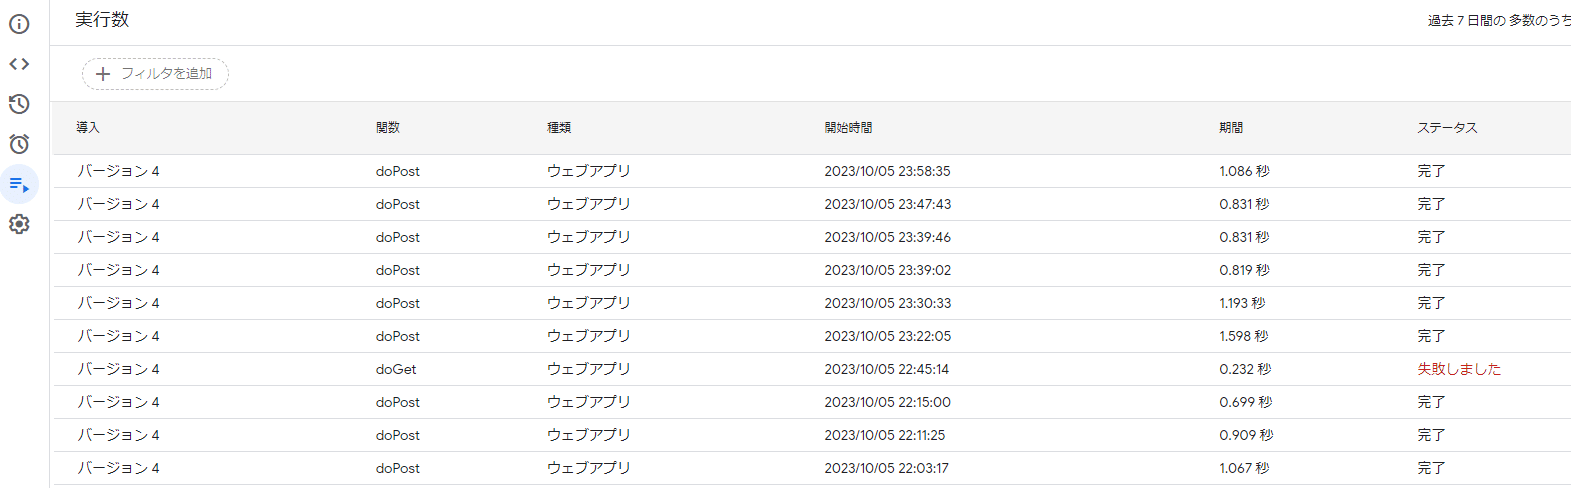
Task: Click the 期間 column header
Action: click(x=1231, y=128)
